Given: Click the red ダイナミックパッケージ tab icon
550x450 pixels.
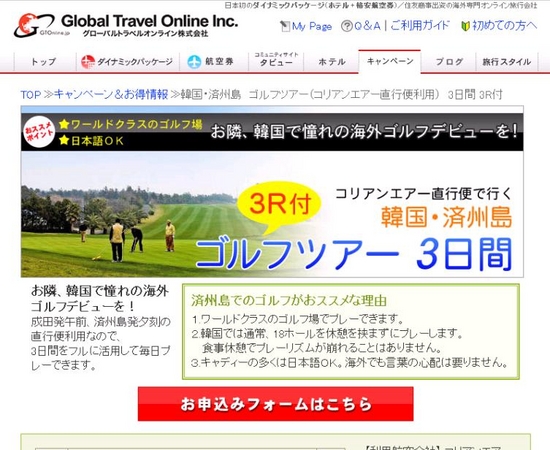Looking at the screenshot, I should [x=88, y=62].
